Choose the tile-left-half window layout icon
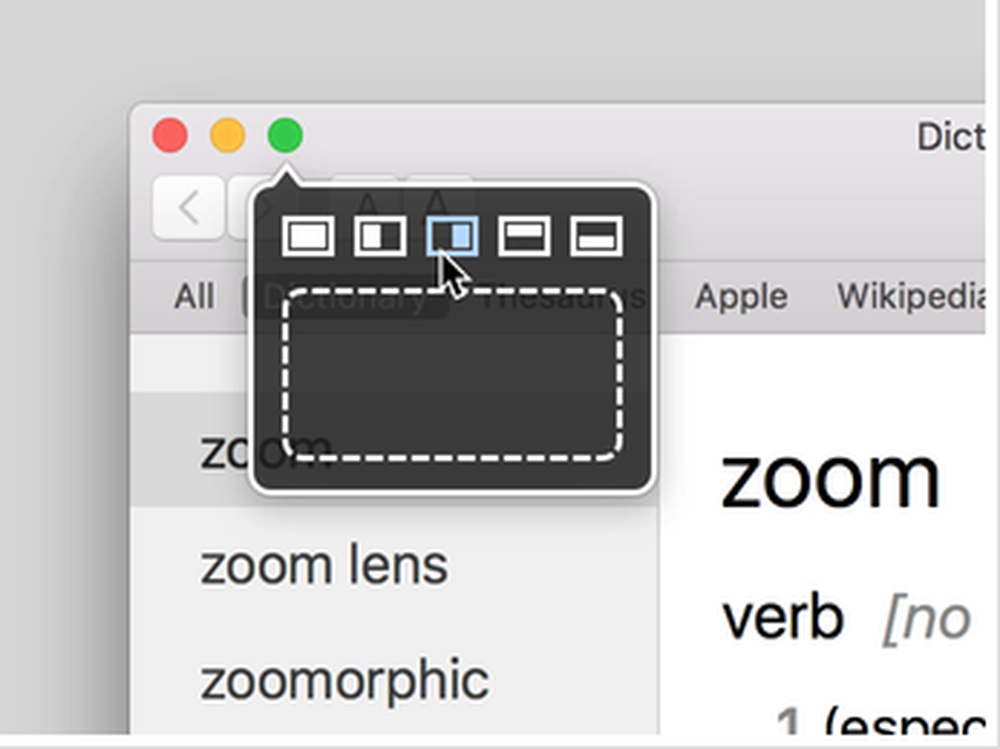Image resolution: width=1000 pixels, height=749 pixels. coord(380,237)
